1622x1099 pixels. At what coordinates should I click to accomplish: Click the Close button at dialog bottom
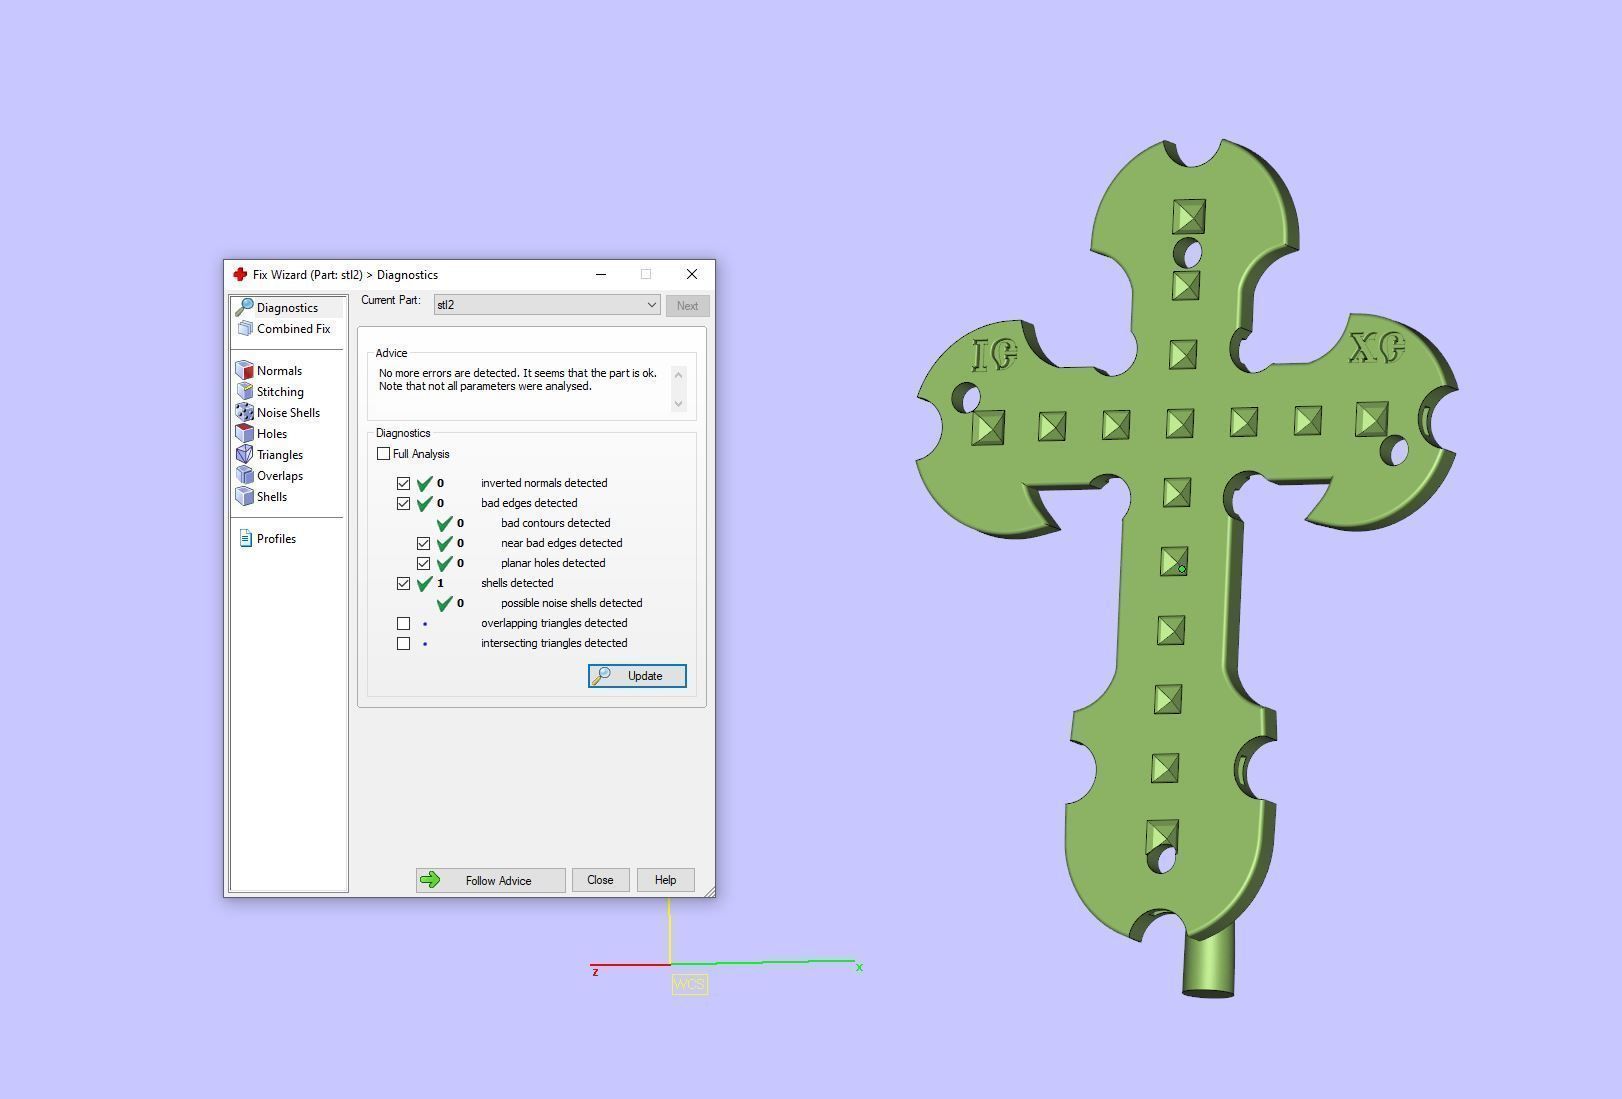point(600,880)
